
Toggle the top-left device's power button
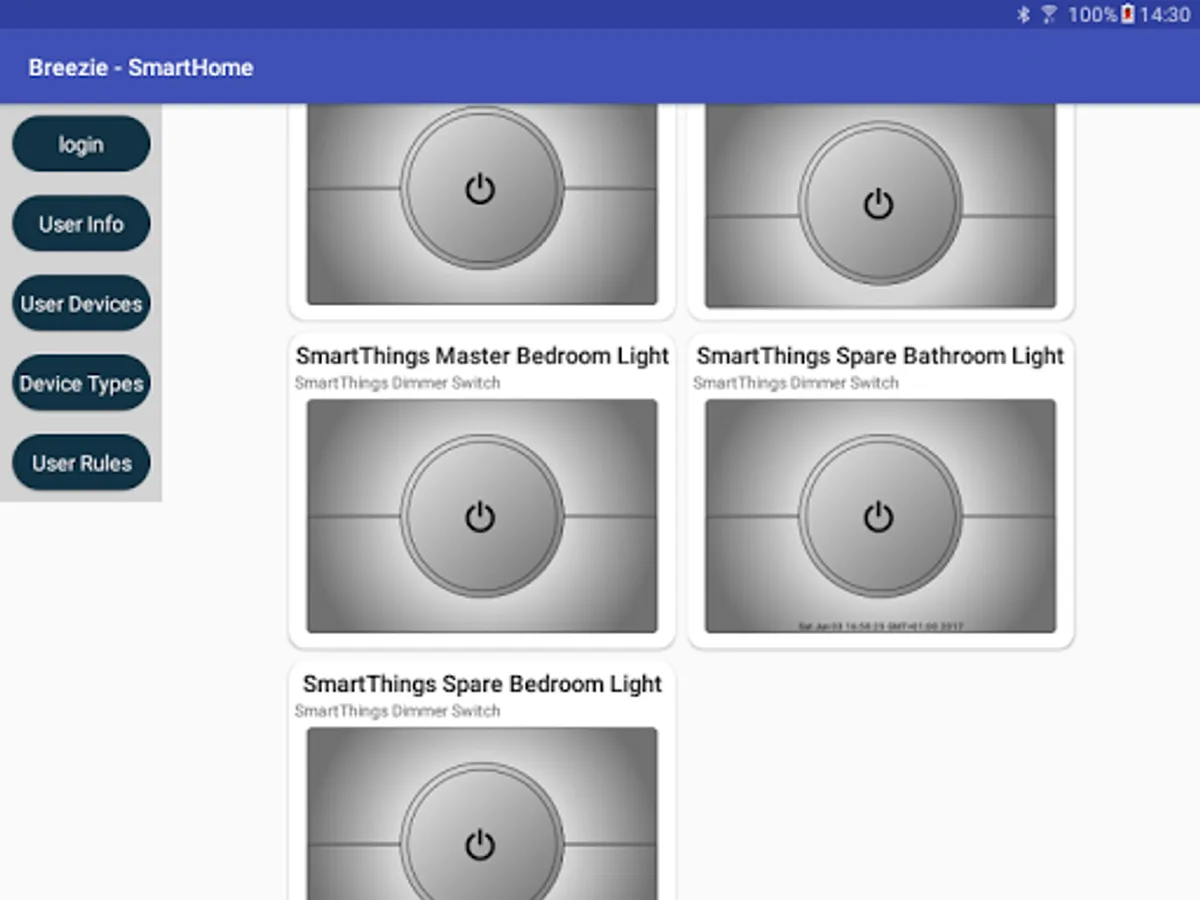[x=482, y=188]
